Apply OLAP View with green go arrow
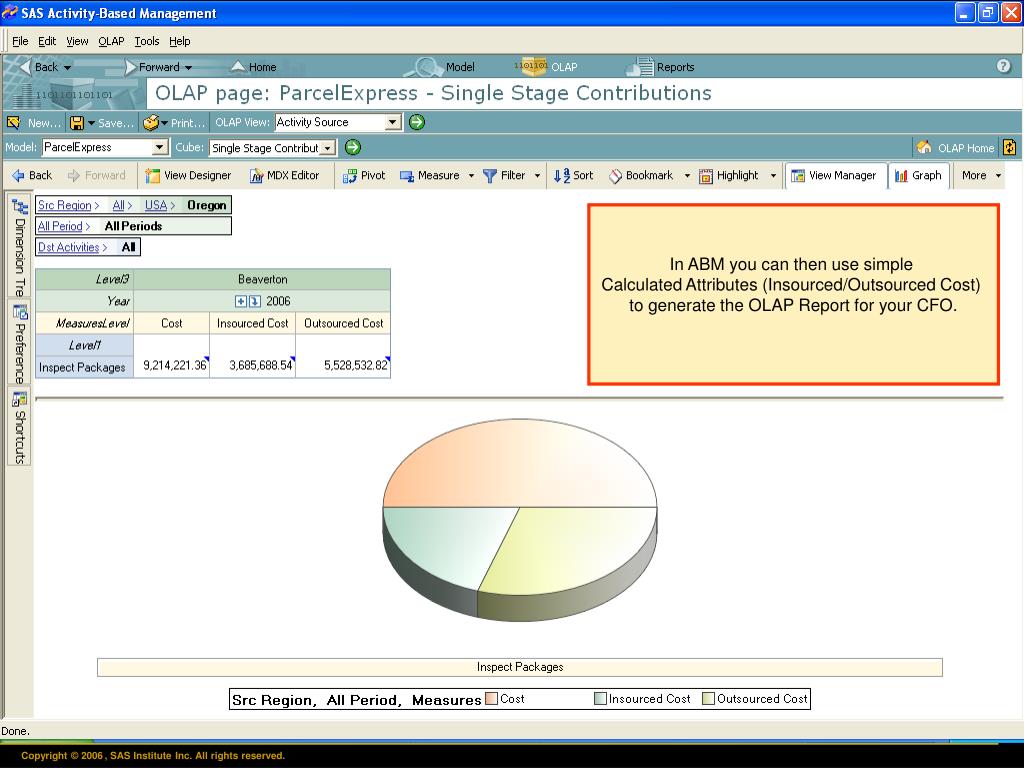 (x=417, y=122)
